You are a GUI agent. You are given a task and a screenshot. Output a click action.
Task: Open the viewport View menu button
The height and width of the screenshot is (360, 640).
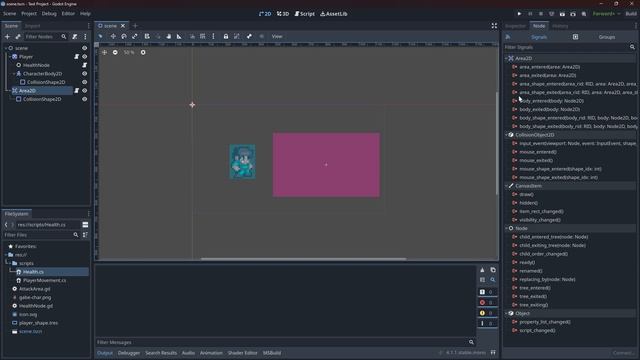277,36
